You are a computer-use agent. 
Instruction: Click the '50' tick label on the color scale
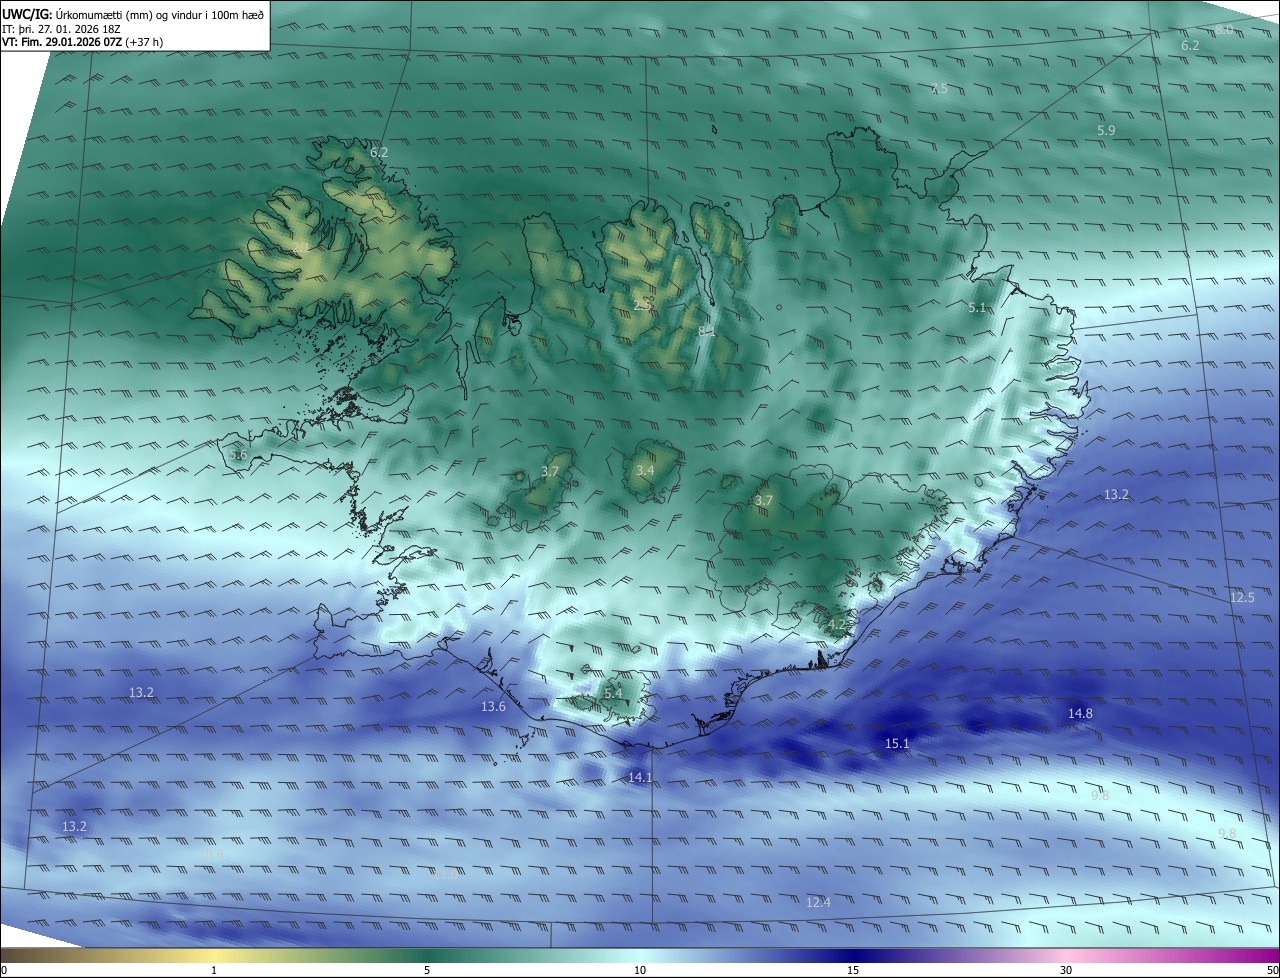[x=1272, y=970]
